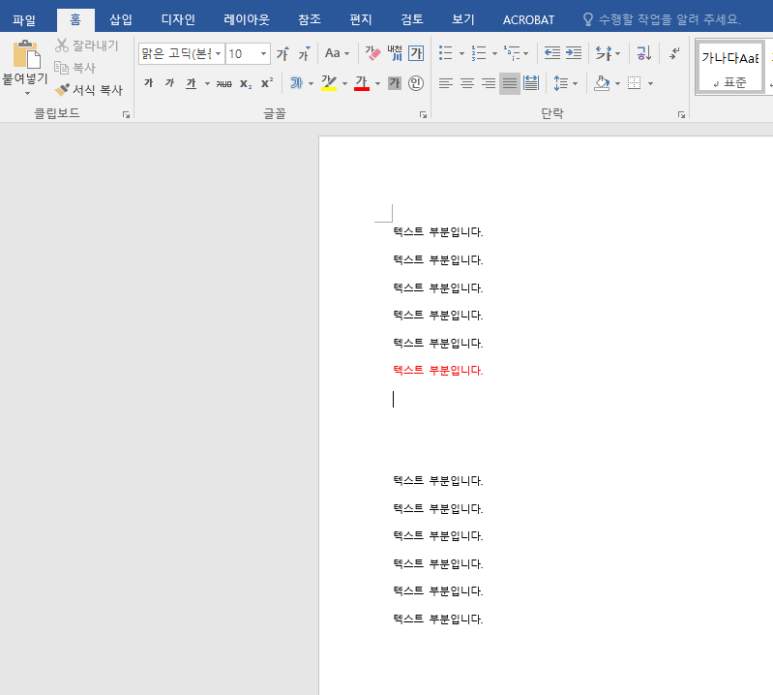
Task: Click the bullets list icon
Action: click(446, 53)
